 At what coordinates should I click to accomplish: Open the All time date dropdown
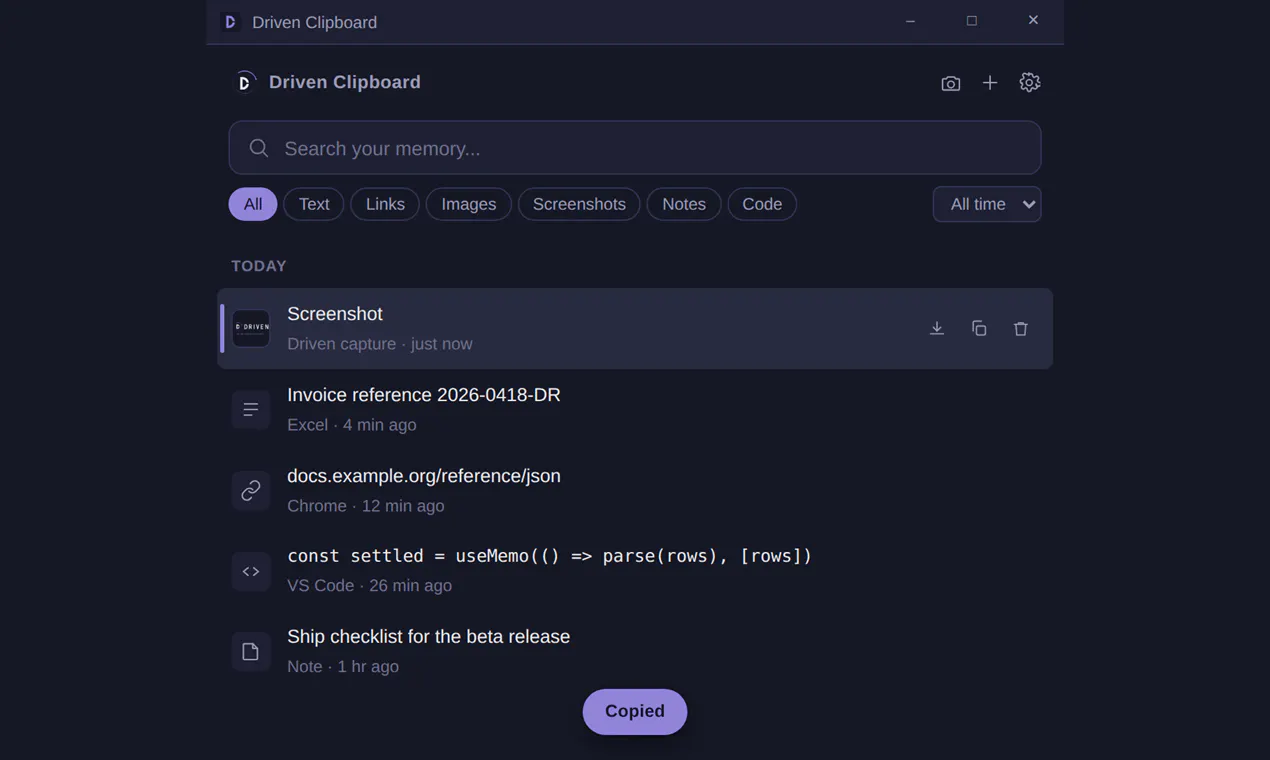987,204
